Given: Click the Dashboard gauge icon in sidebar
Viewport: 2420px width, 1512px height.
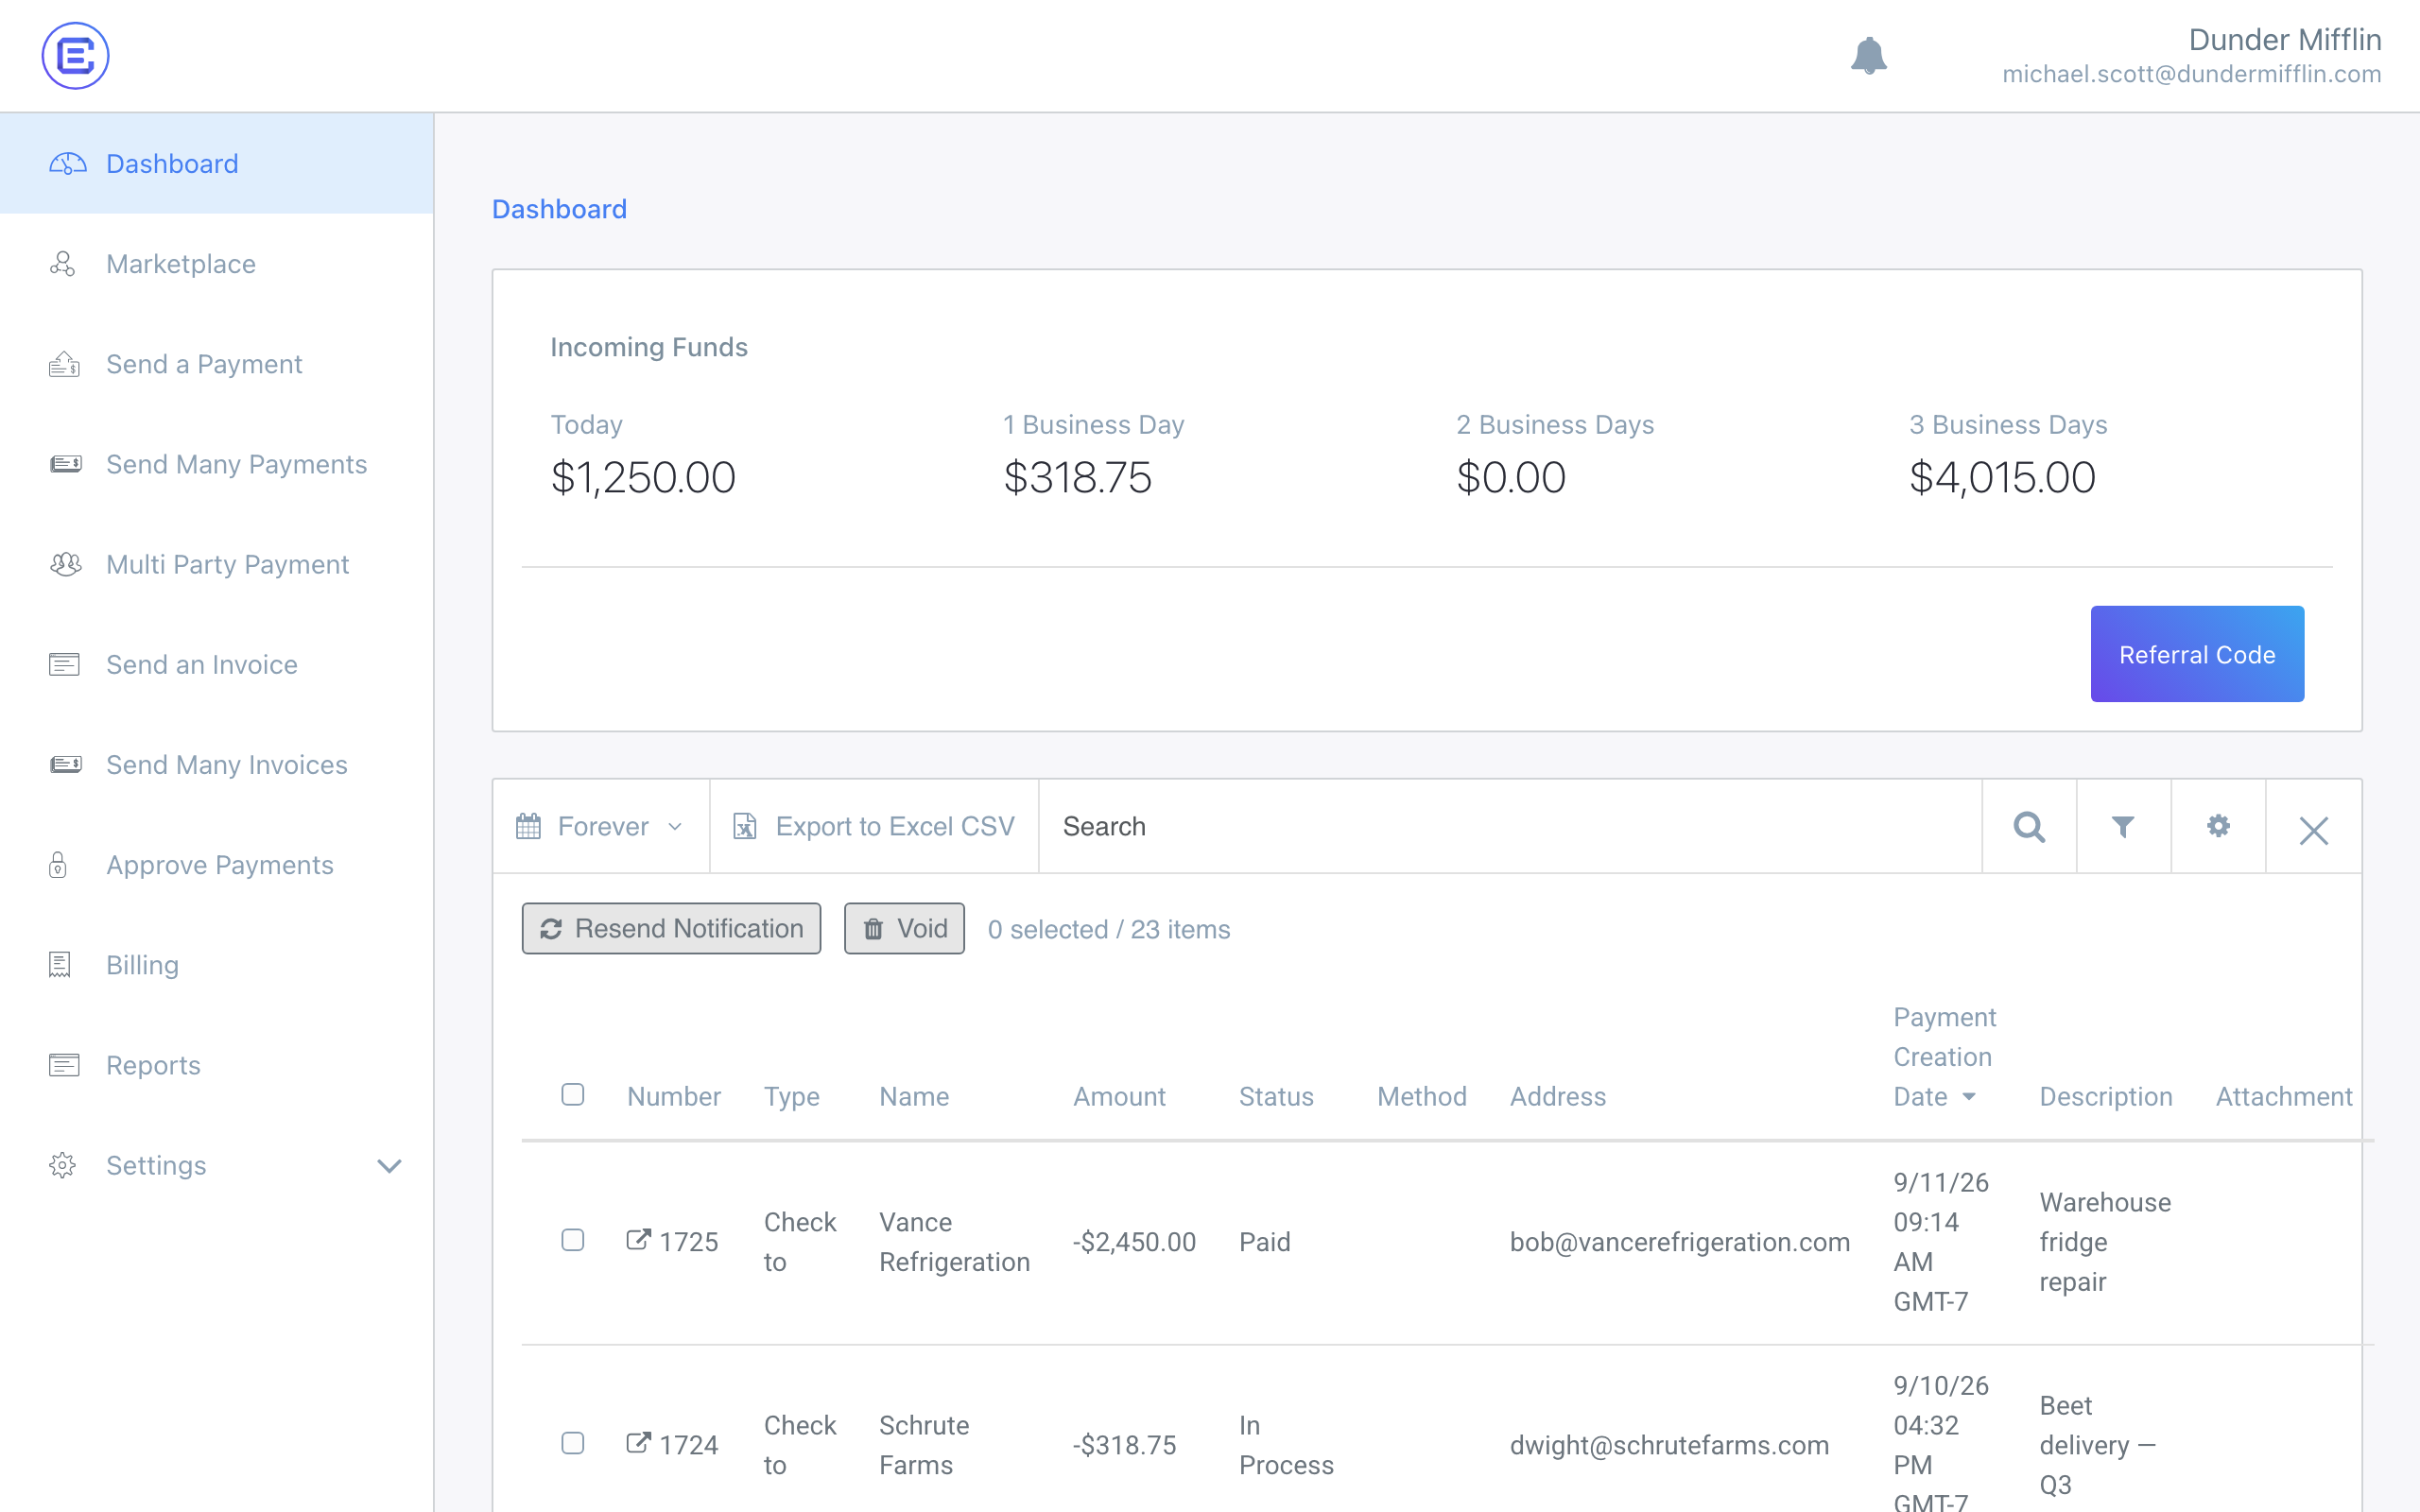Looking at the screenshot, I should tap(68, 164).
